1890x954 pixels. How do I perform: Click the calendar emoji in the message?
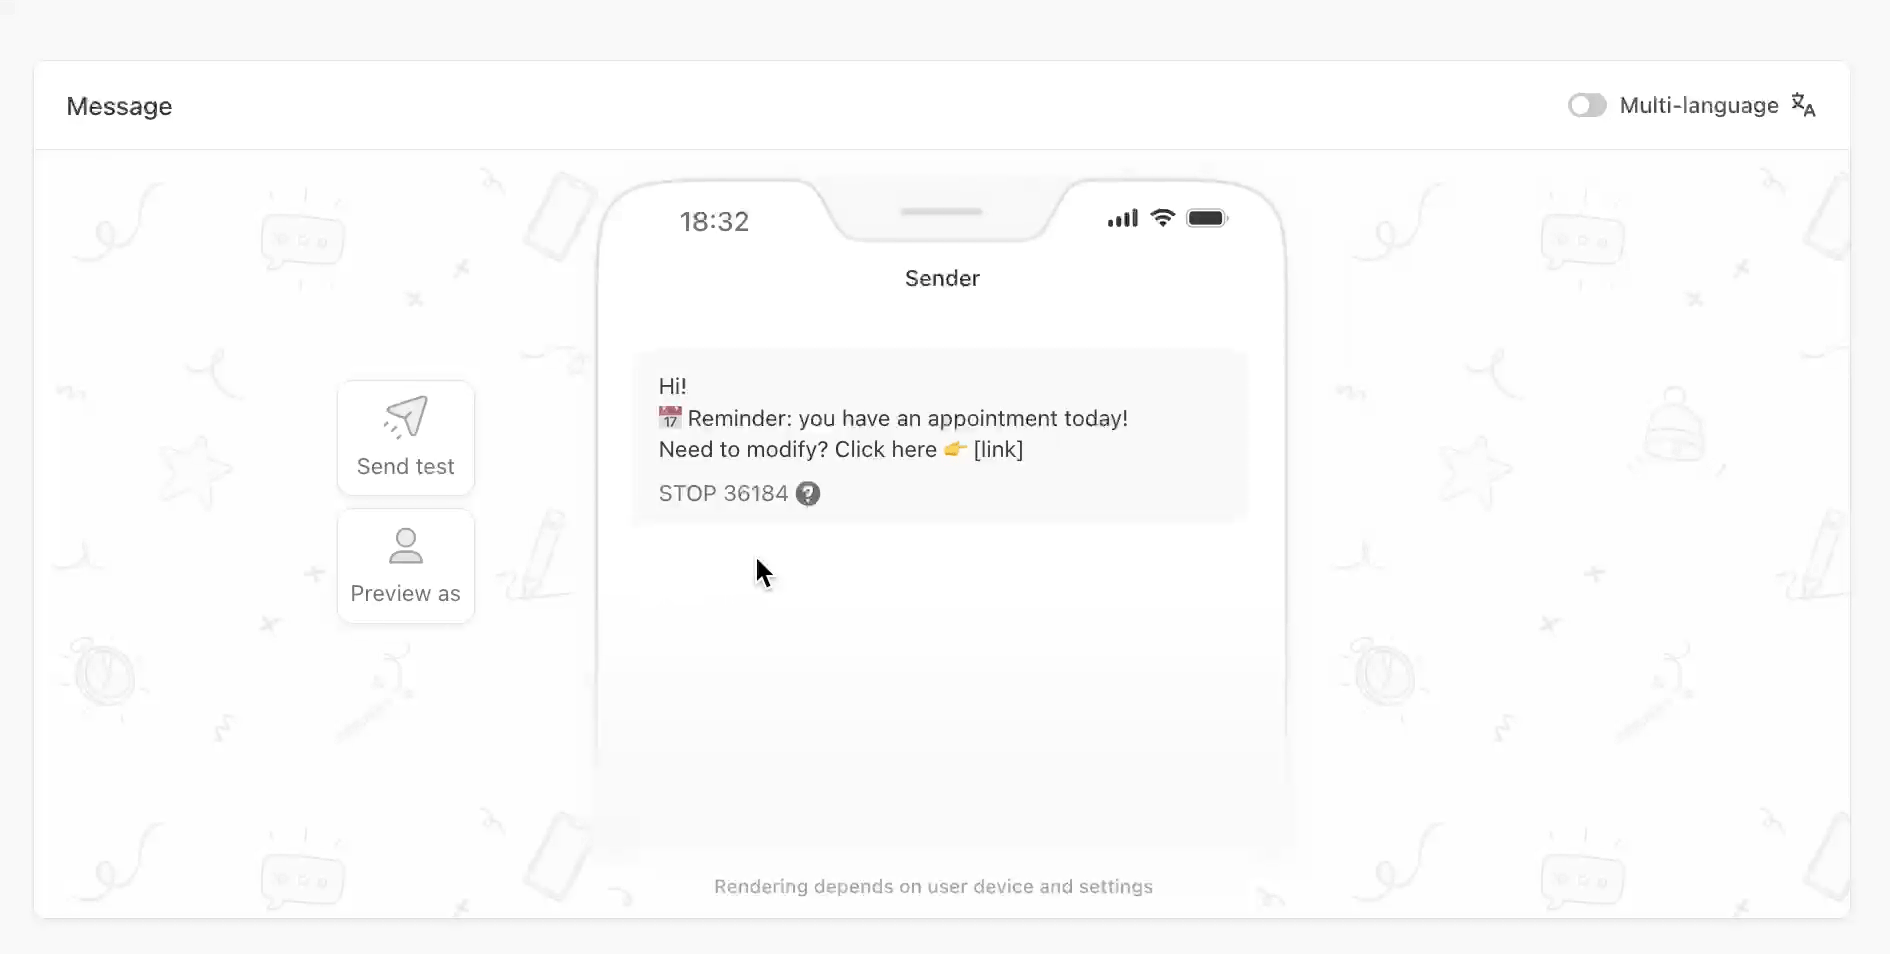pos(670,417)
